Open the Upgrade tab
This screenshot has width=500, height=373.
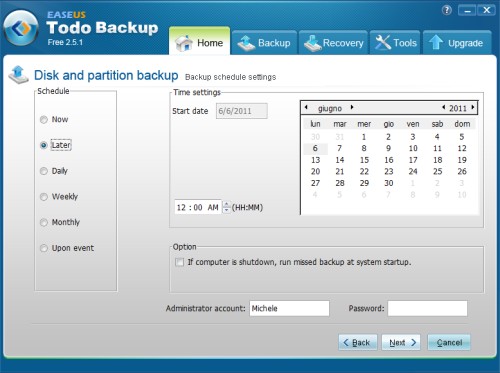point(457,43)
